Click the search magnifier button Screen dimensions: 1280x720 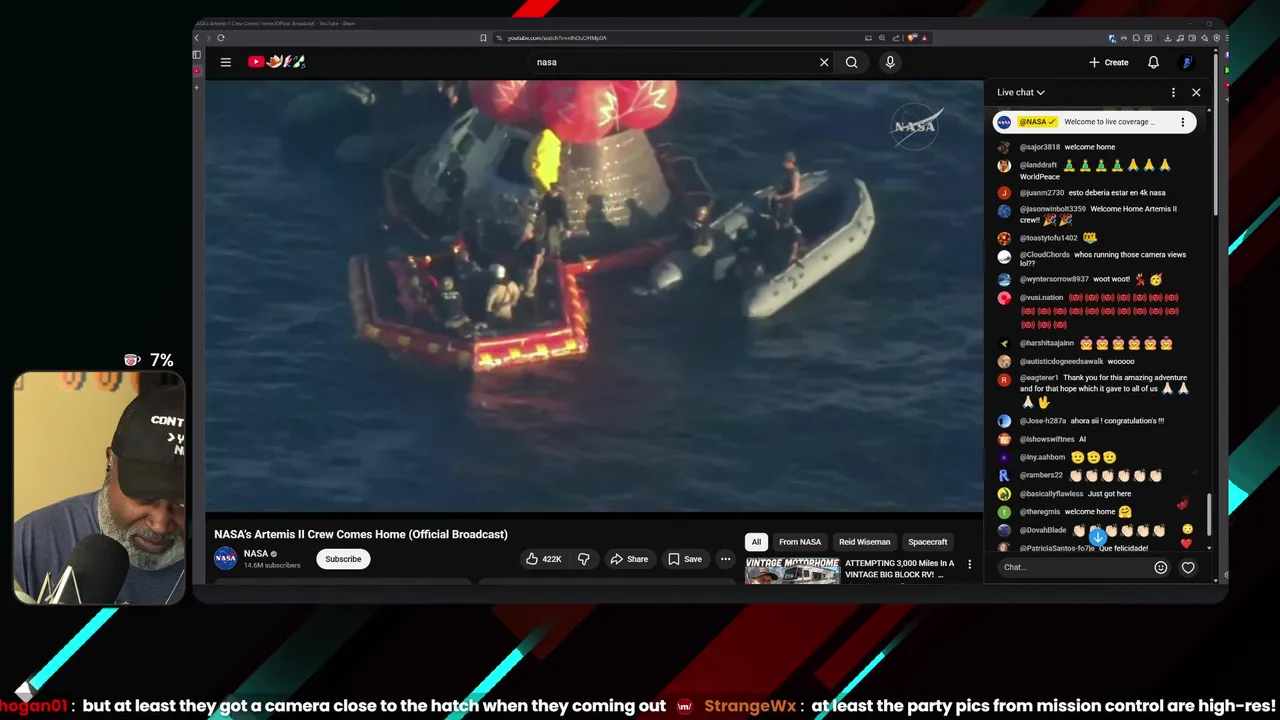click(x=852, y=62)
